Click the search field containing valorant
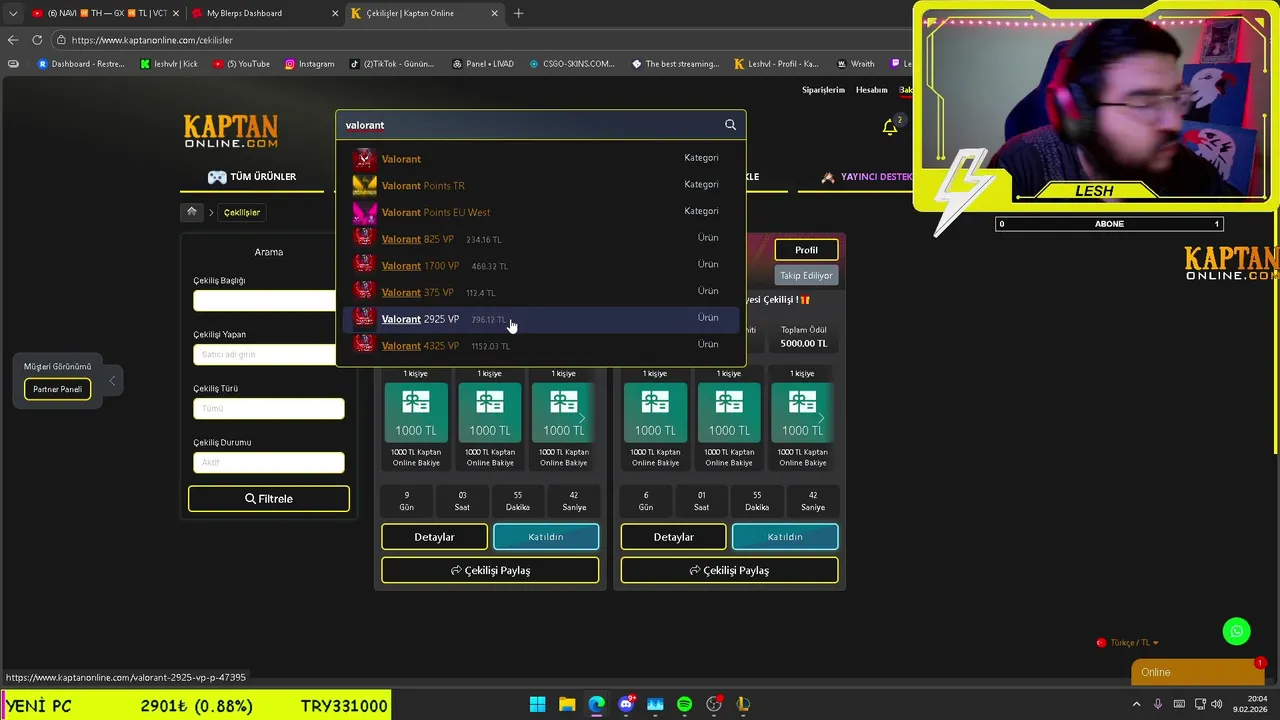Screen dimensions: 1280x720 (530, 125)
